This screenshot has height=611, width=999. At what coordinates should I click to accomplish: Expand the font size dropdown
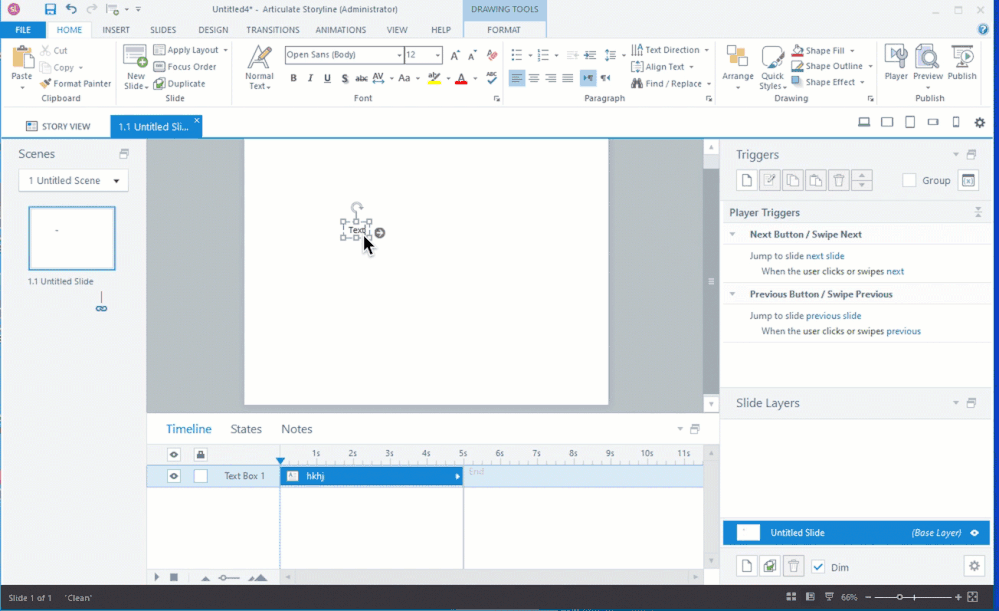[x=437, y=55]
